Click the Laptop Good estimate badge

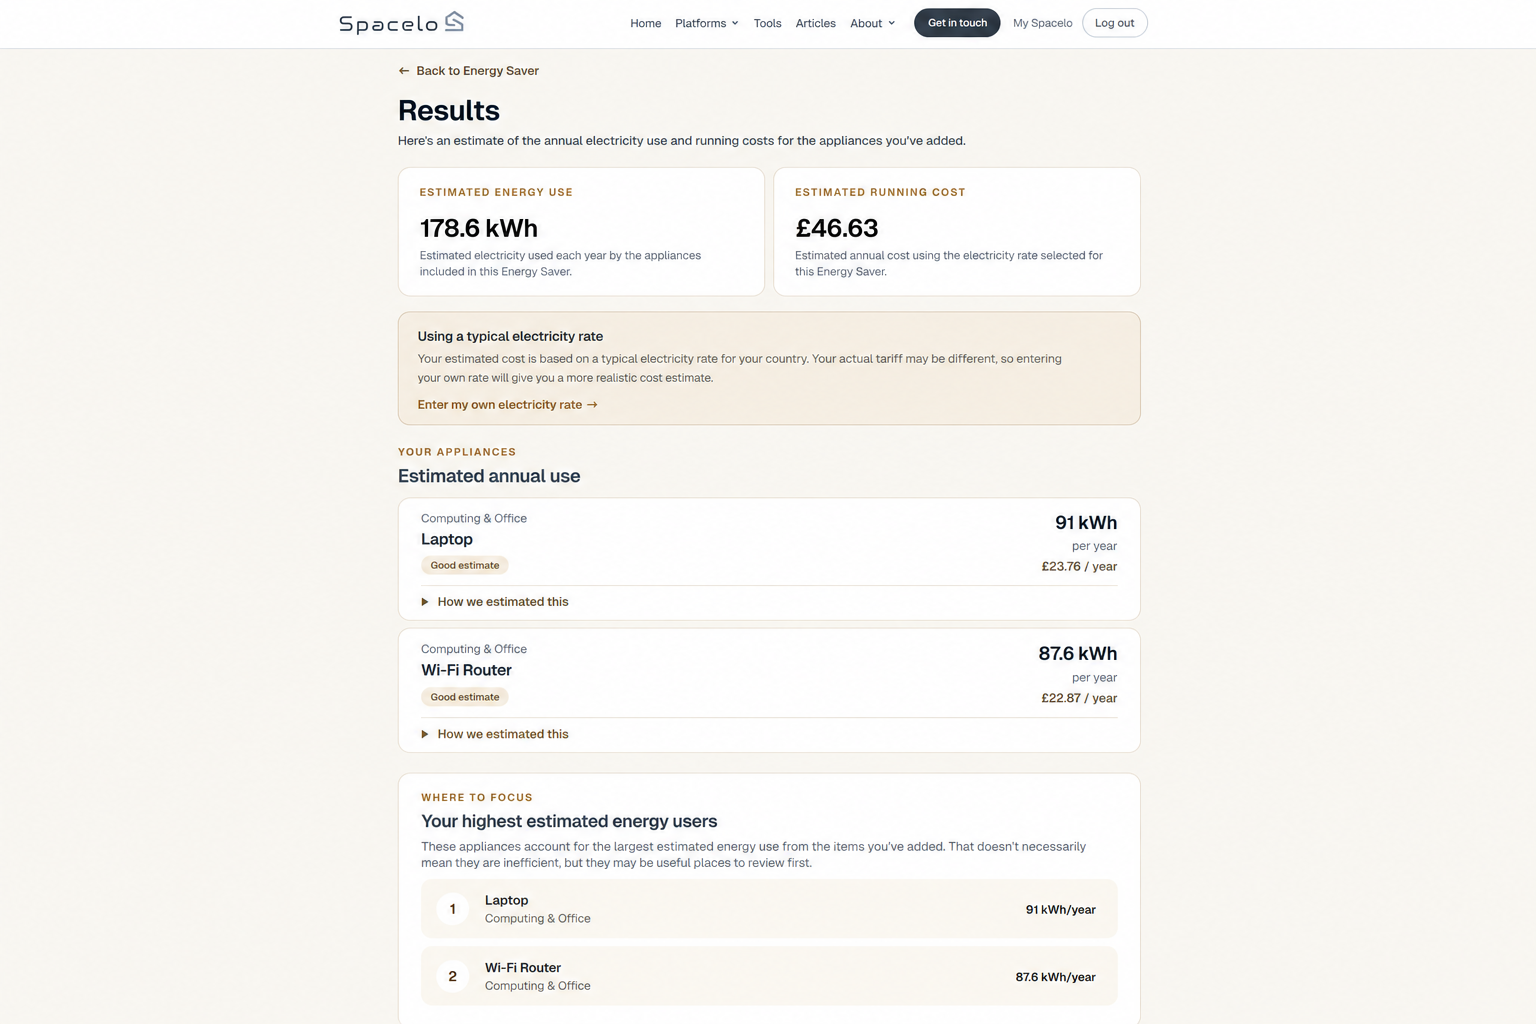[465, 565]
